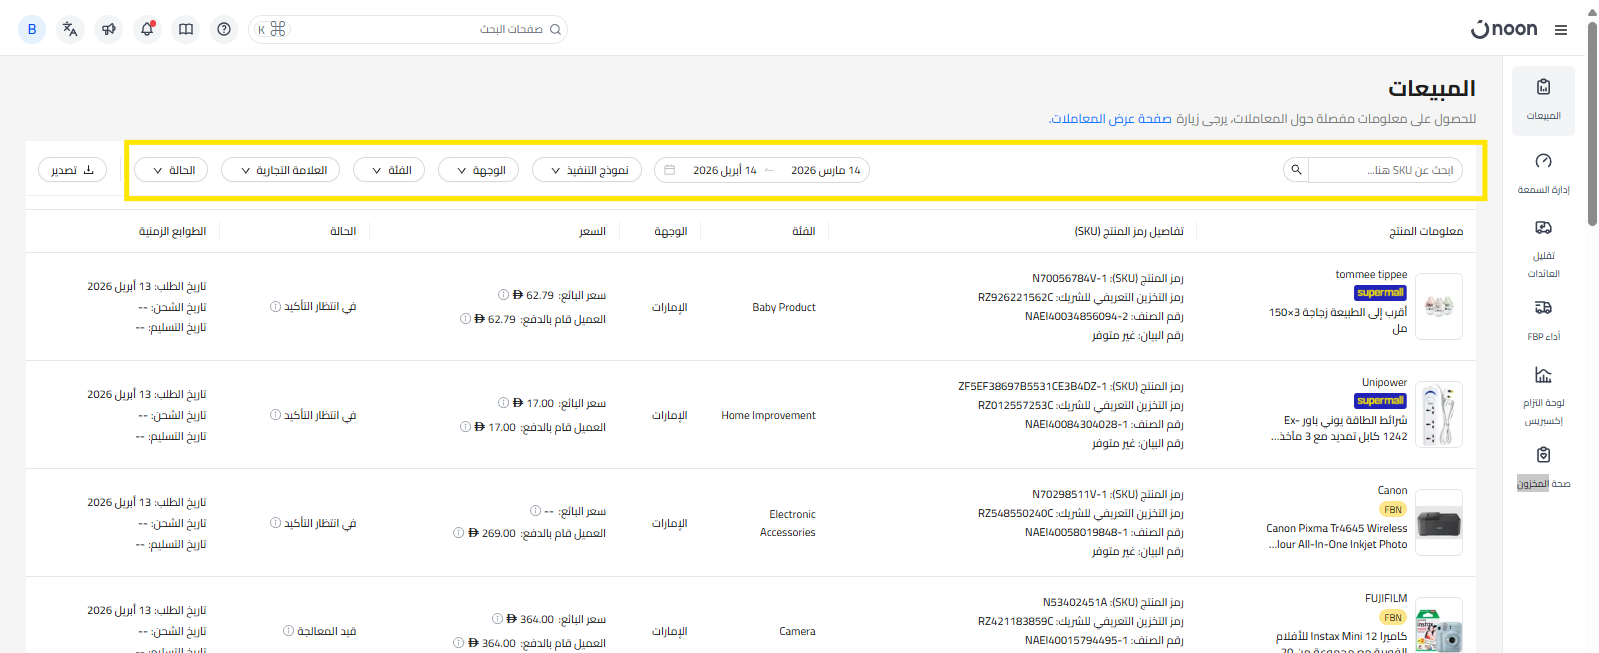This screenshot has width=1599, height=653.
Task: Open the book guide icon
Action: point(186,29)
